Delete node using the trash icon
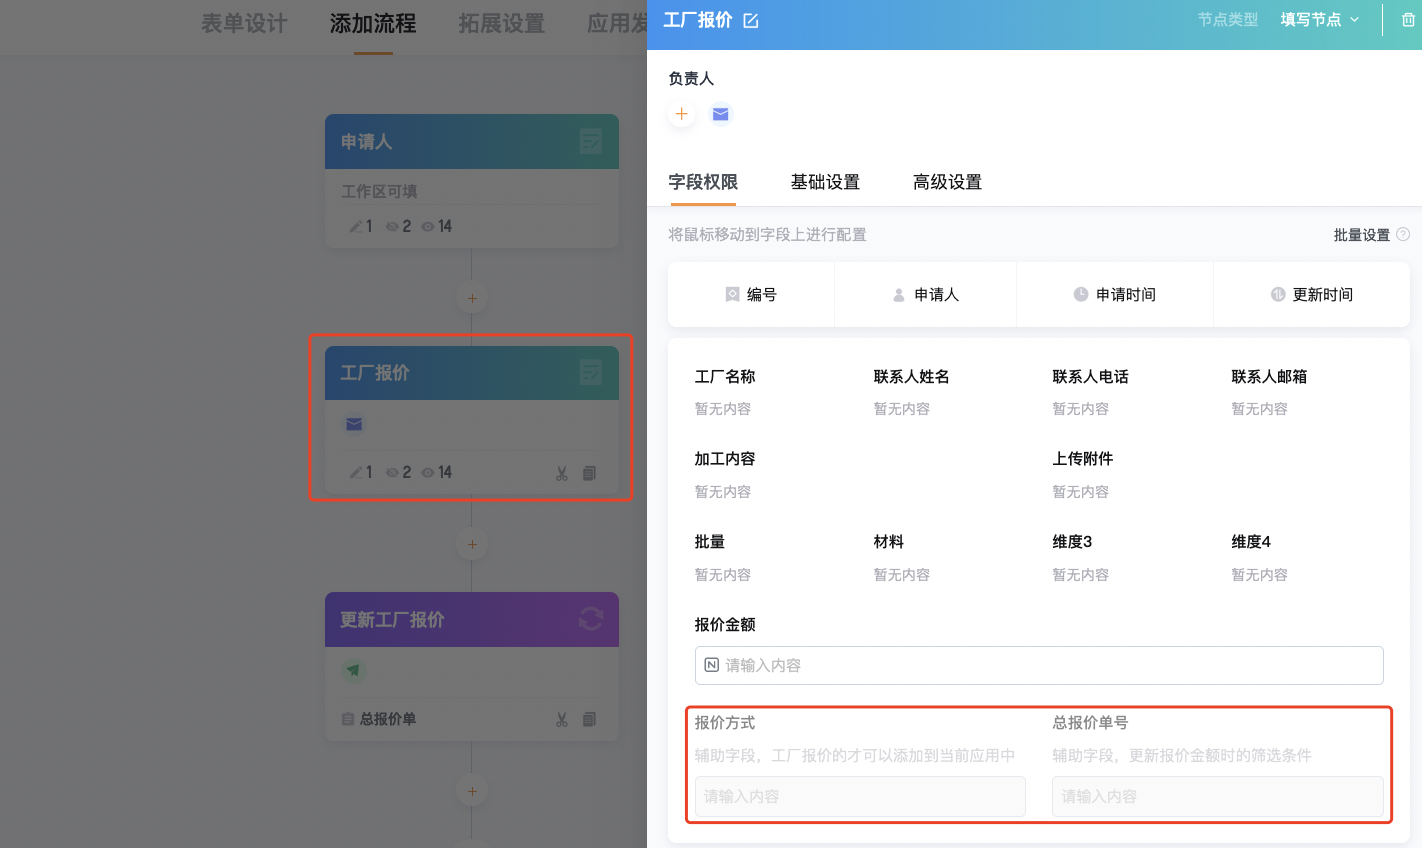Viewport: 1422px width, 848px height. (1408, 20)
